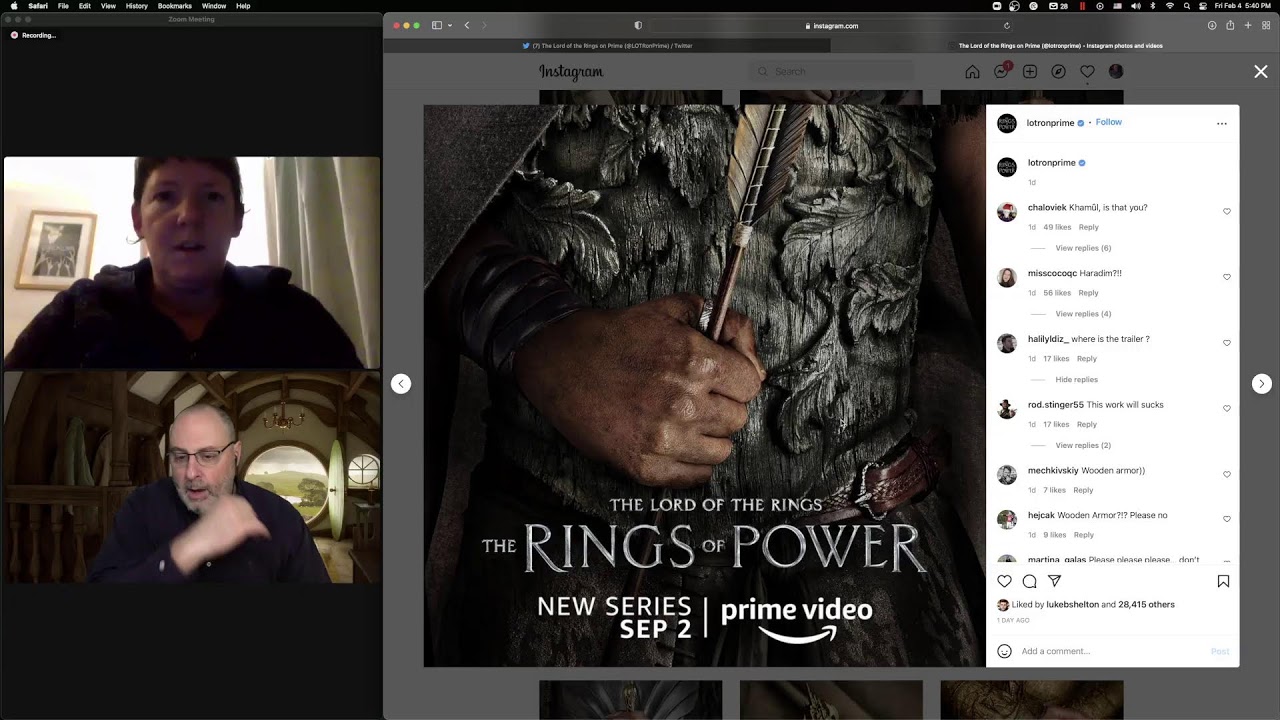Image resolution: width=1280 pixels, height=720 pixels.
Task: Open lukebshelton profile from Liked by
Action: [x=1072, y=604]
